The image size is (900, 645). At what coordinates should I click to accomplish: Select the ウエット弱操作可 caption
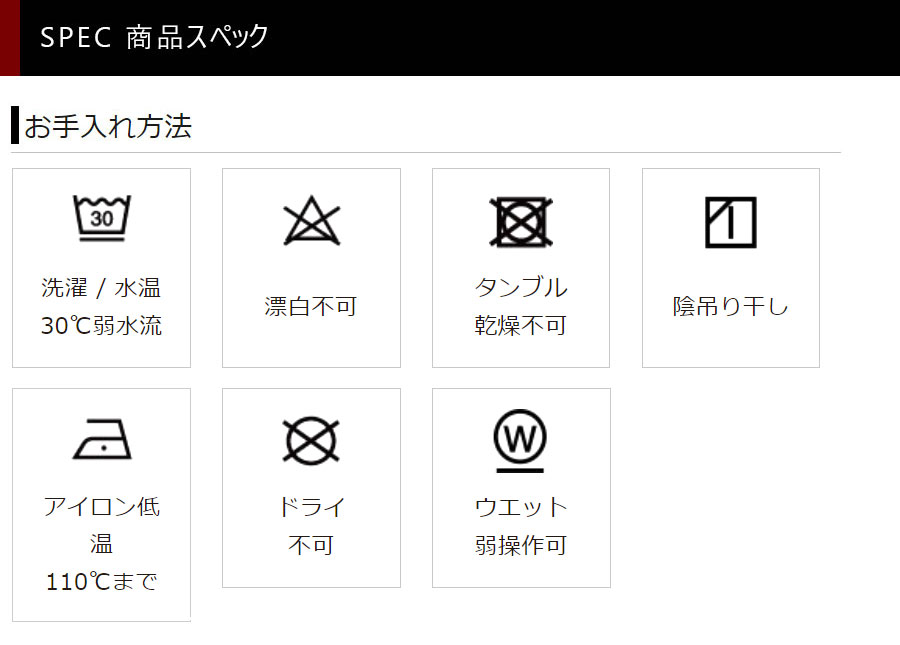pyautogui.click(x=521, y=526)
